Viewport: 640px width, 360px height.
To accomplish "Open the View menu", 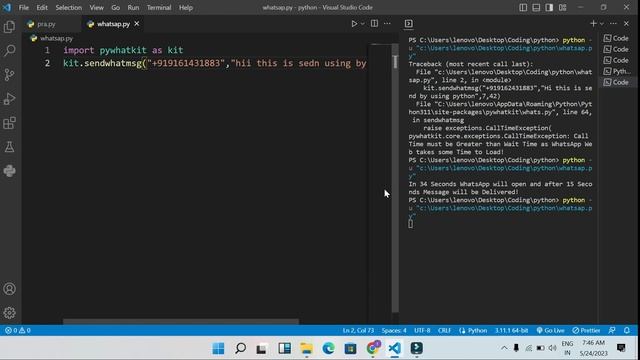I will (x=96, y=7).
